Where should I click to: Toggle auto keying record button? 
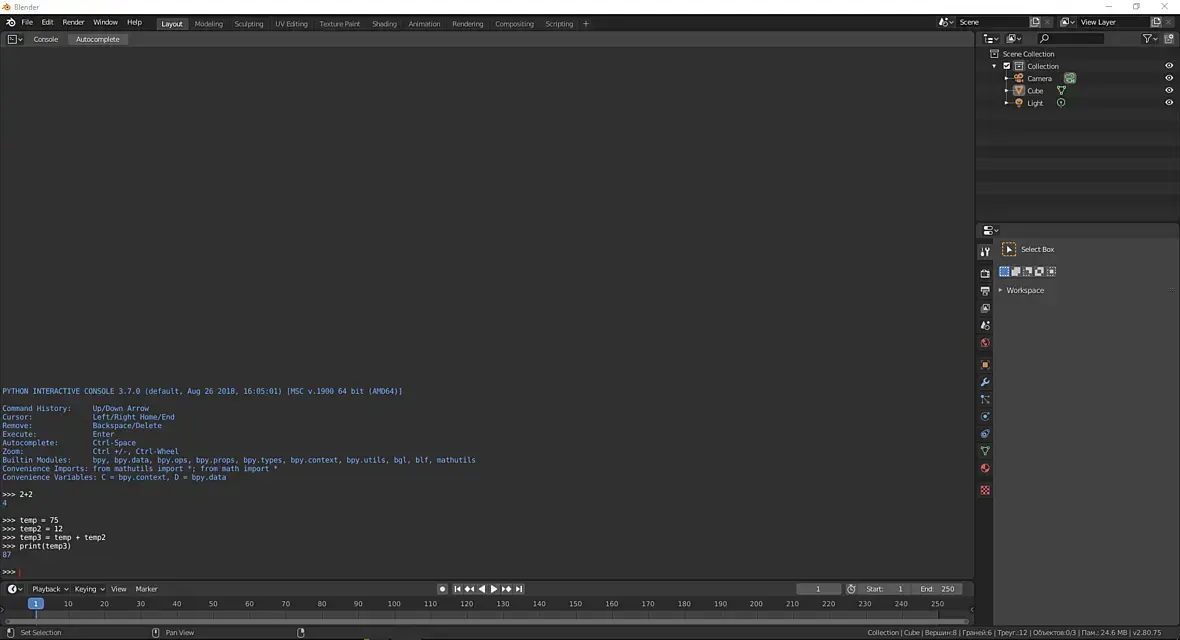(x=442, y=589)
